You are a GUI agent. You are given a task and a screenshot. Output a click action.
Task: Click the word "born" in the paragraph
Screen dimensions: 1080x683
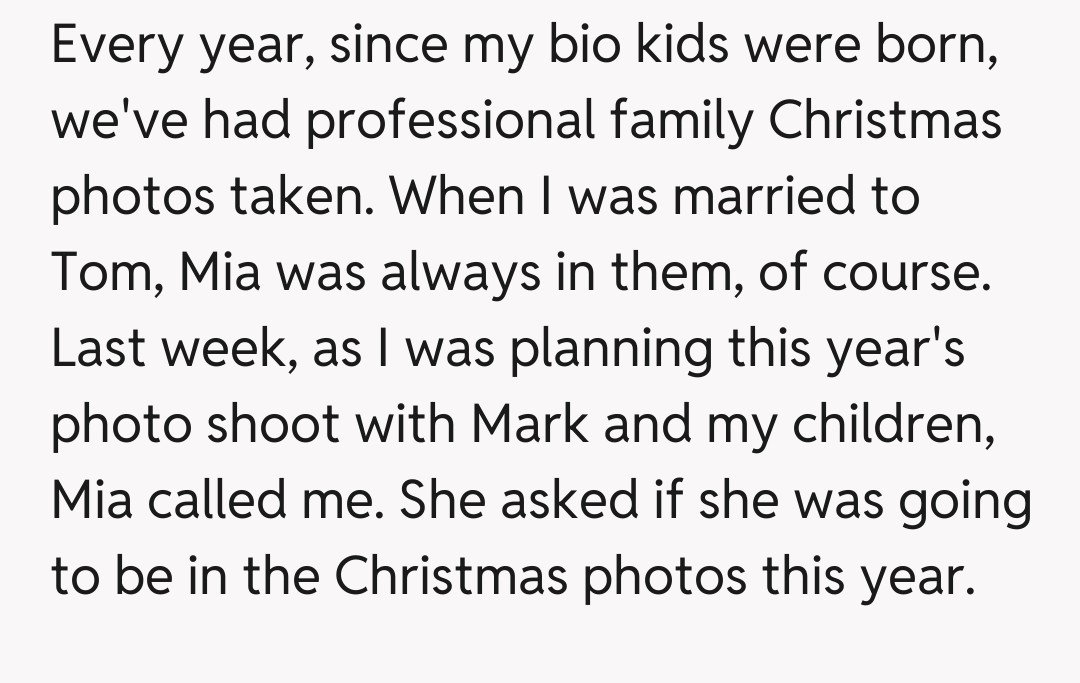(938, 47)
